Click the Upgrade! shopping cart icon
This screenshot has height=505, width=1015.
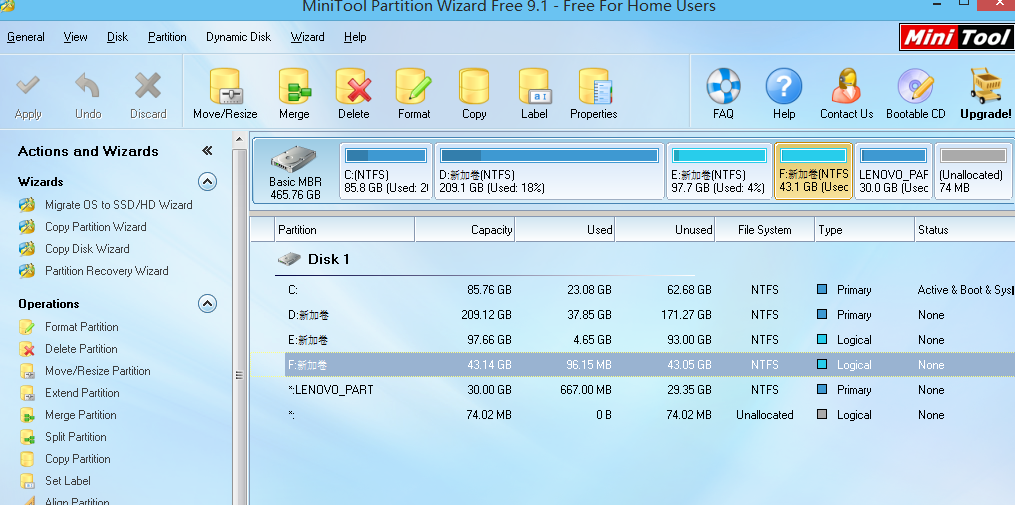[x=986, y=86]
